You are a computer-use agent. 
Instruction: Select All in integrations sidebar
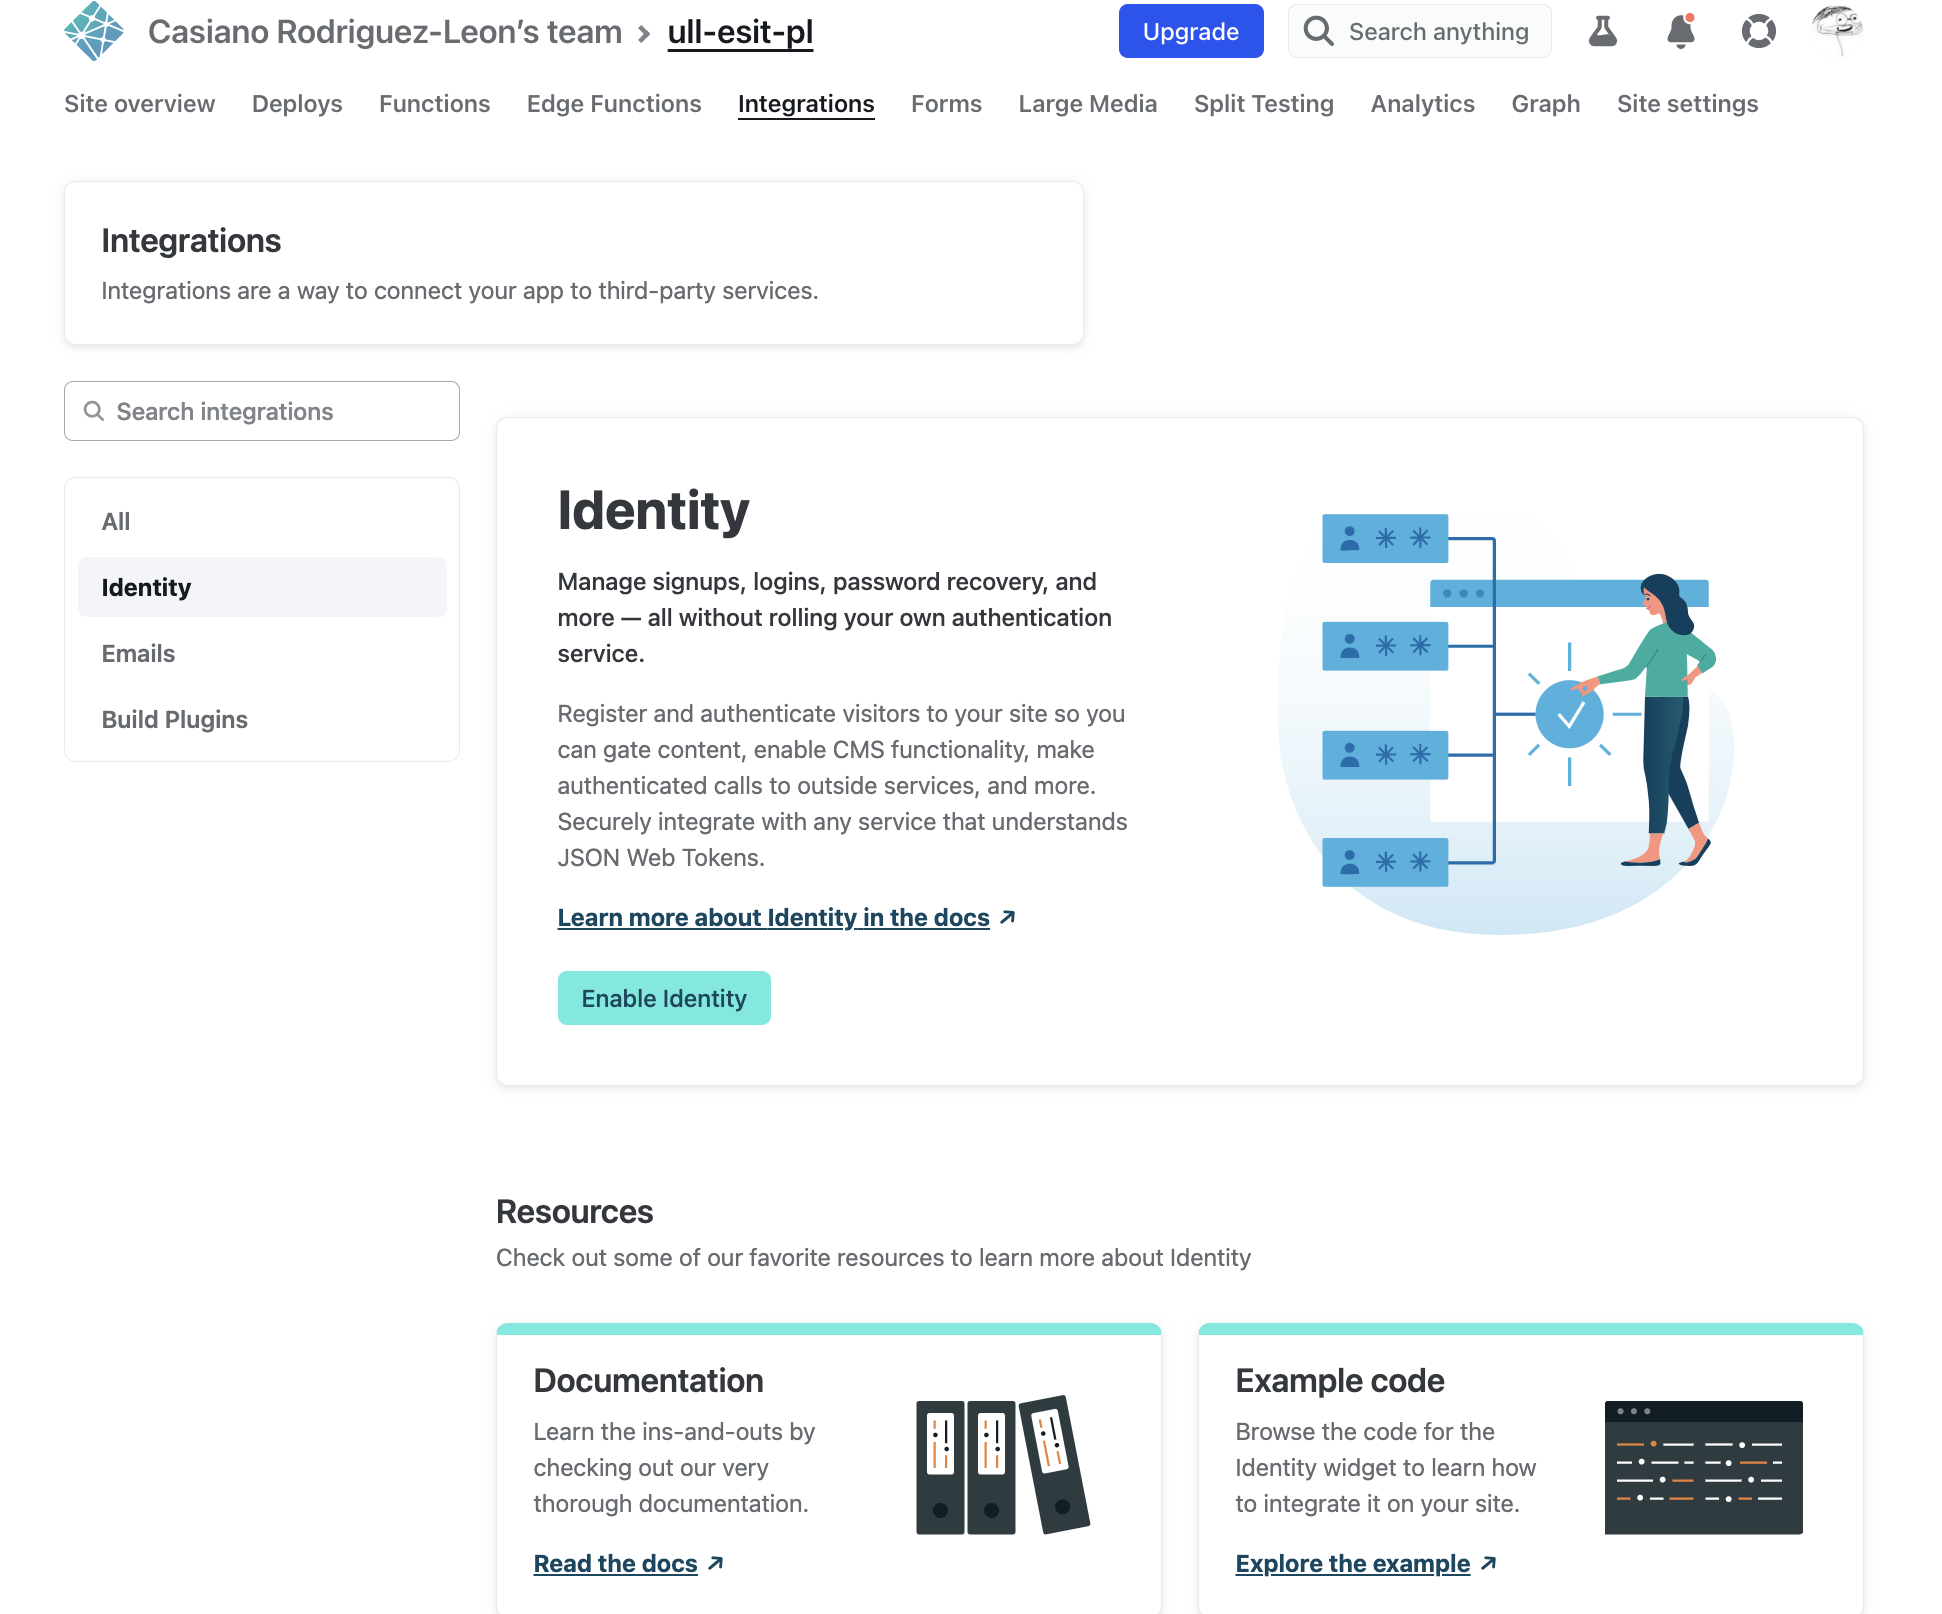262,521
